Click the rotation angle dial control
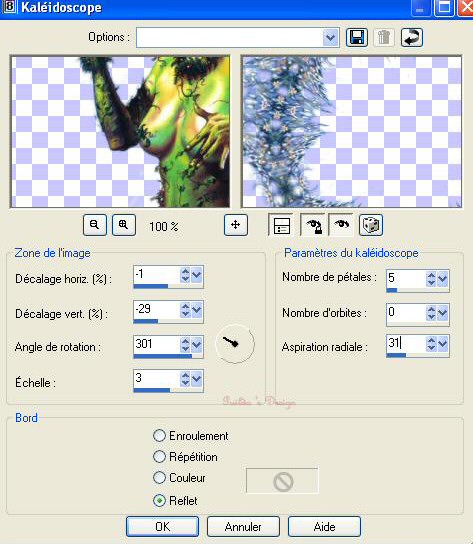Screen dimensions: 473x544 point(235,344)
